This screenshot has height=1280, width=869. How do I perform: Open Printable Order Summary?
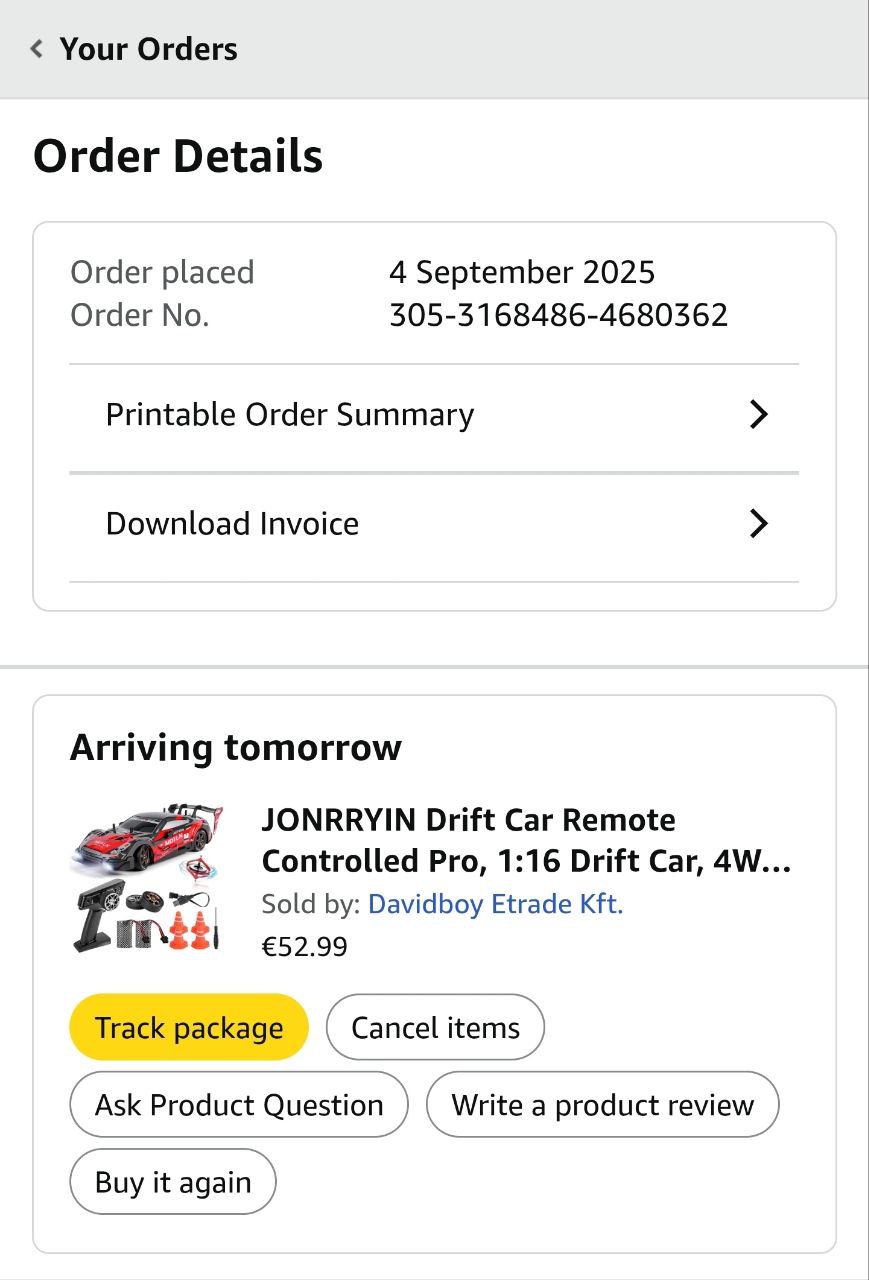click(290, 415)
